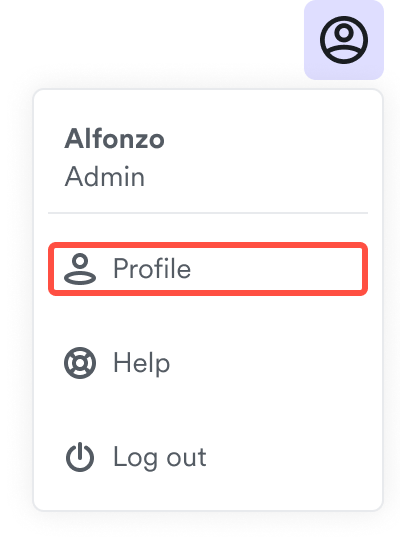Click the lifebuoy icon beside Help

pyautogui.click(x=80, y=363)
